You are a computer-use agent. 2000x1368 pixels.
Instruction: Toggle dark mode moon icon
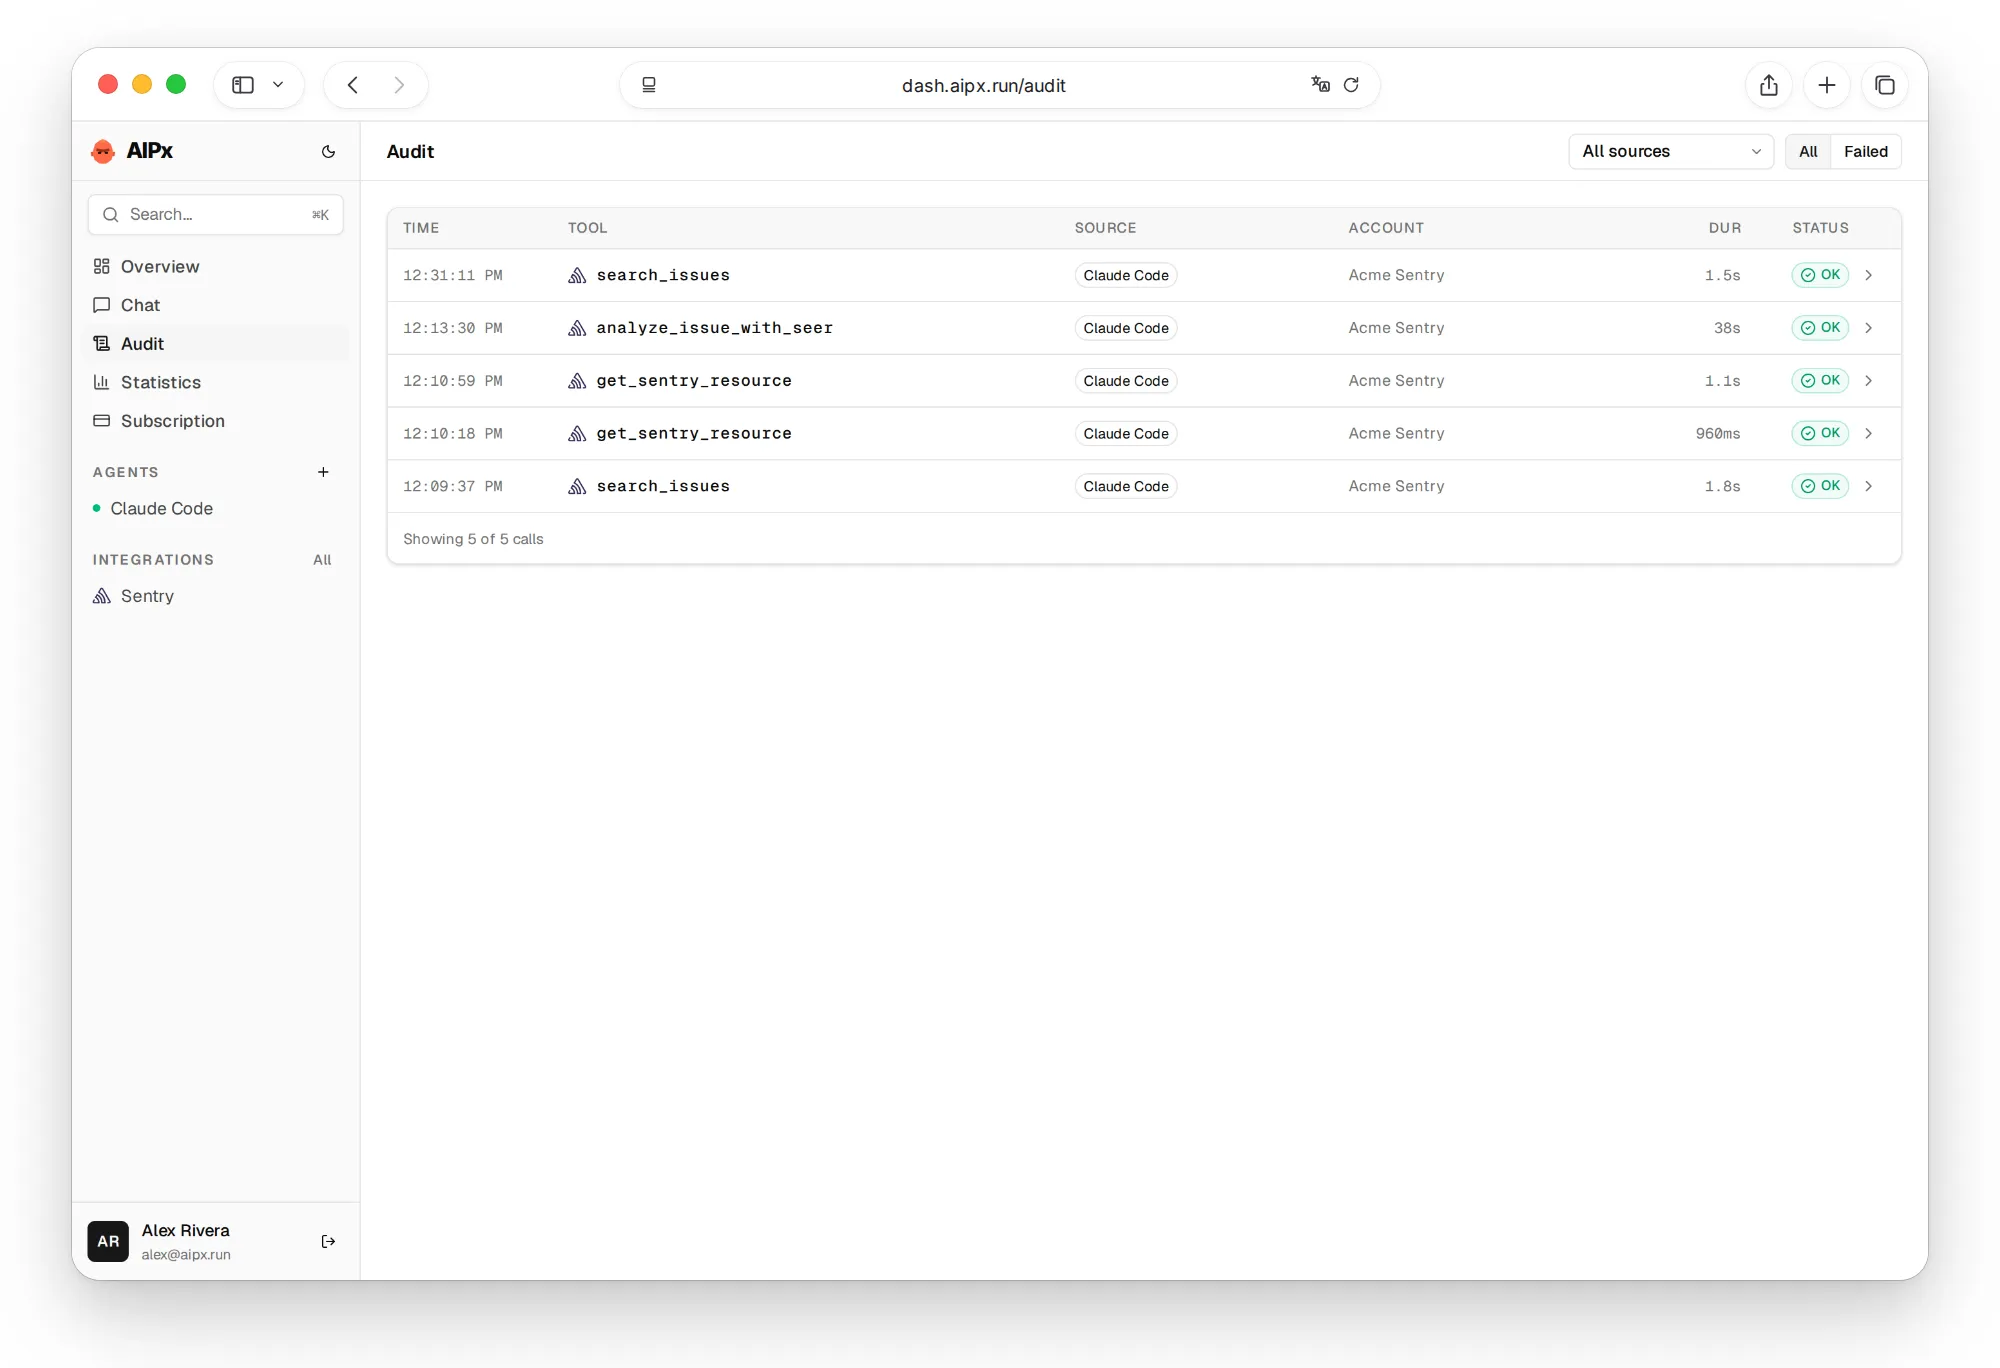click(x=328, y=152)
